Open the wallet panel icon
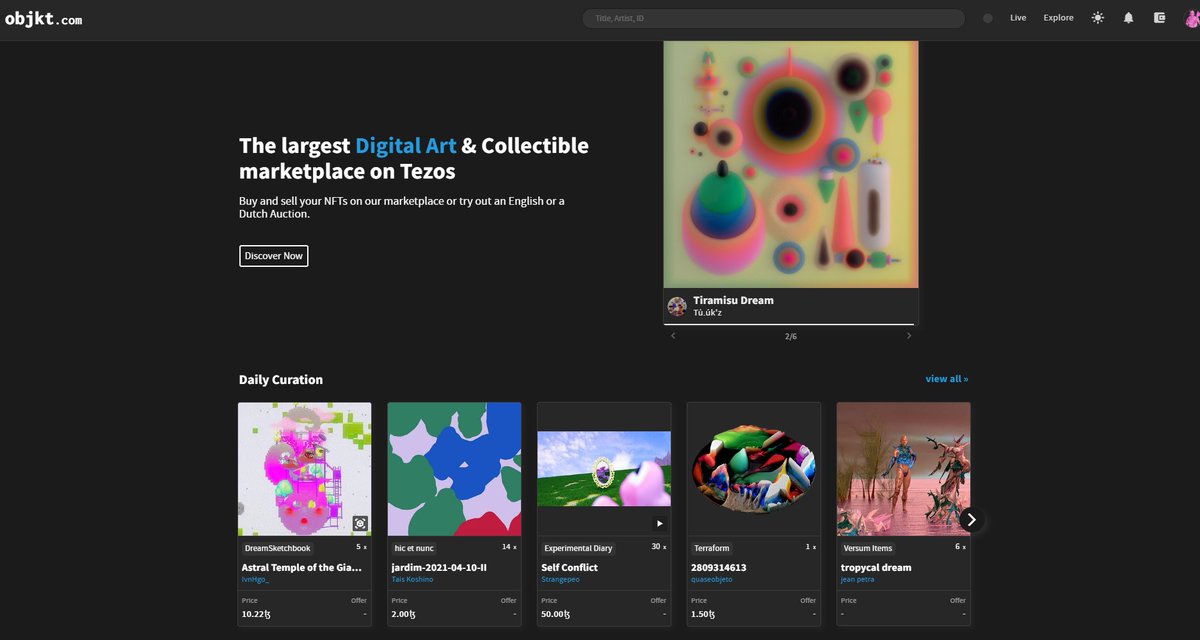The image size is (1200, 640). click(x=1158, y=17)
